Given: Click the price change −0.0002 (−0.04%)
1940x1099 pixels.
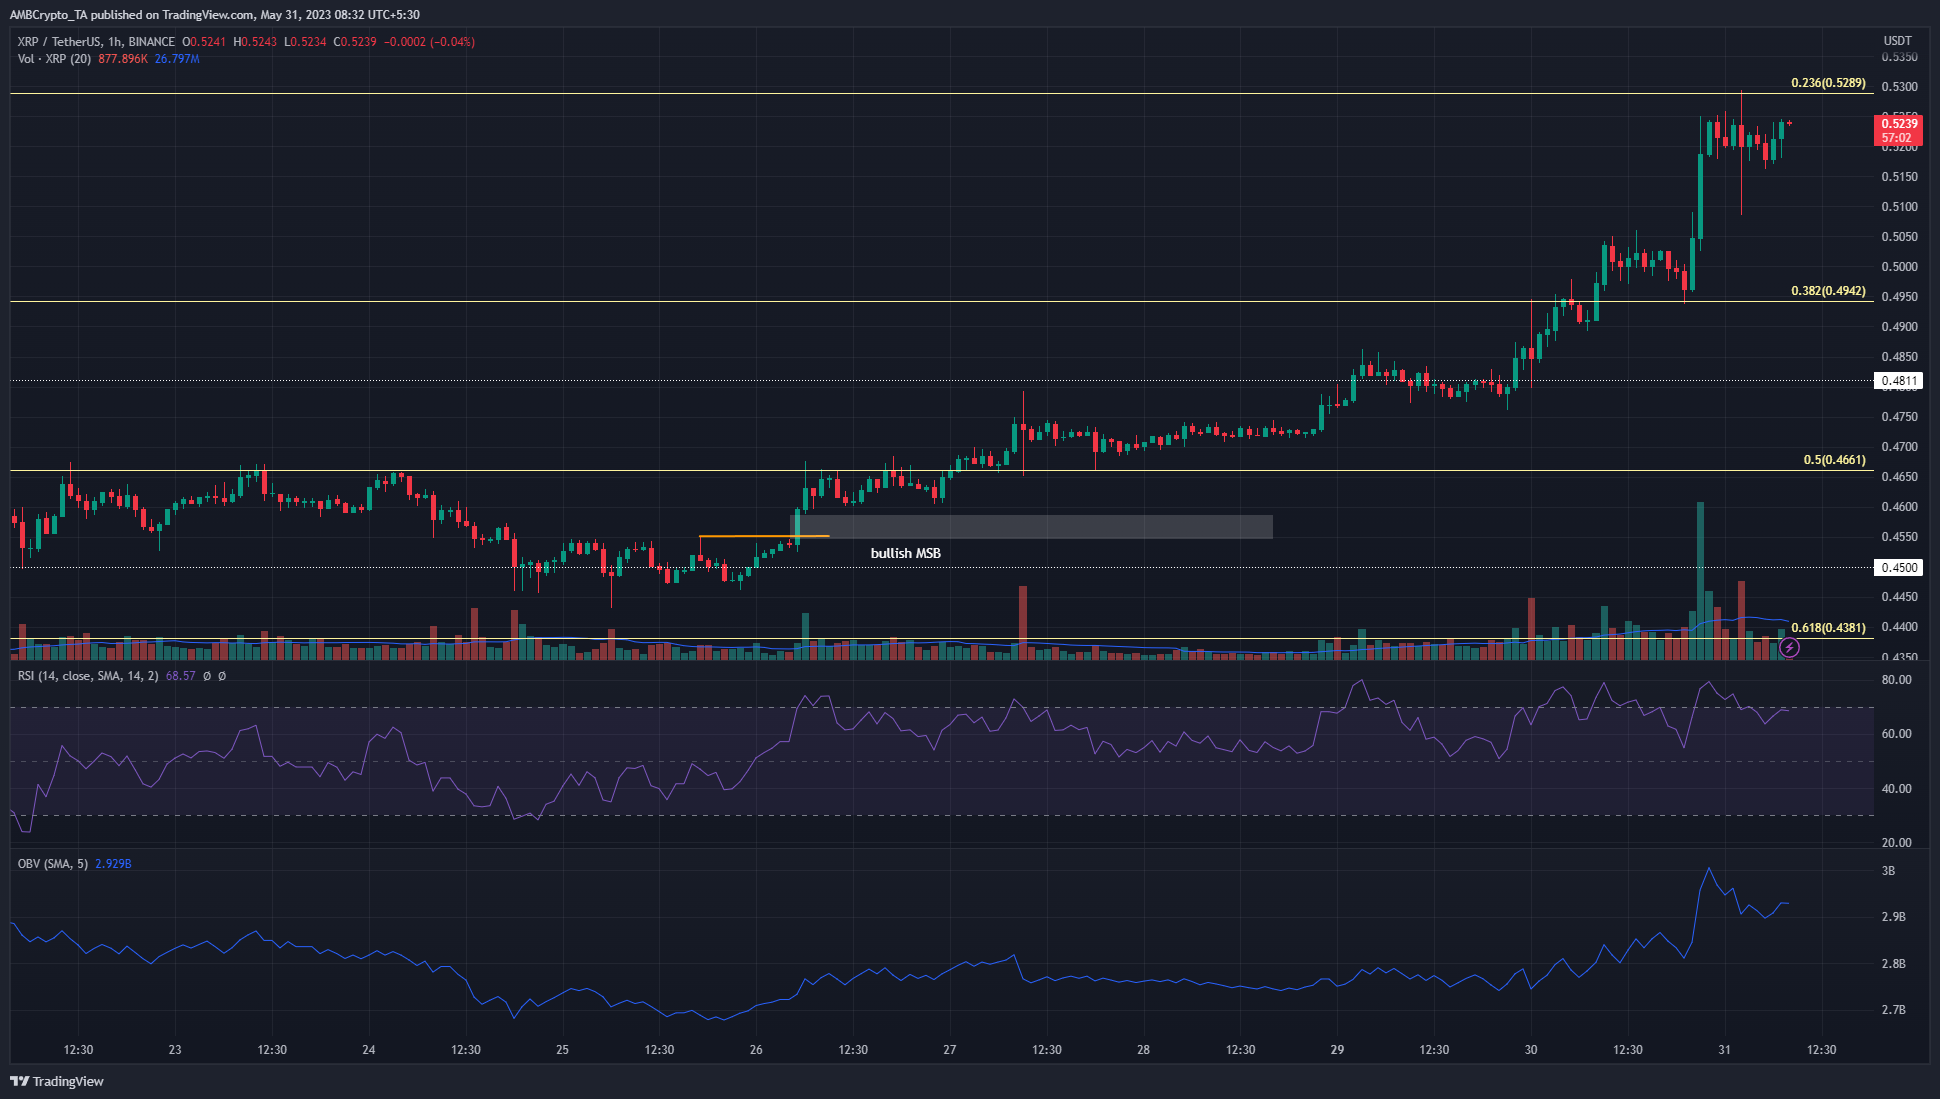Looking at the screenshot, I should tap(429, 42).
